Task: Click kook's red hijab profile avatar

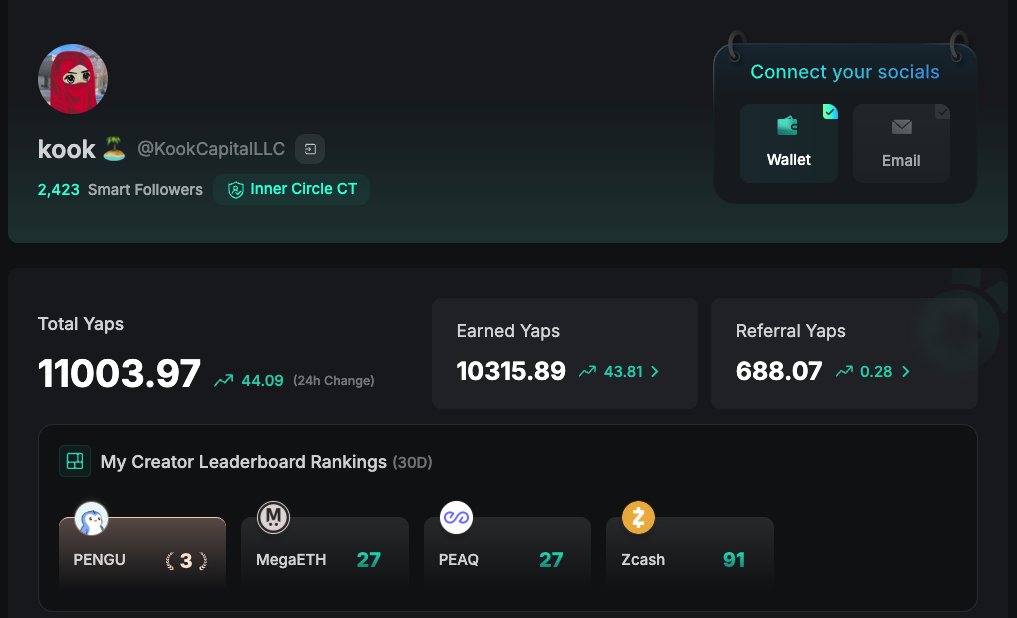Action: coord(73,79)
